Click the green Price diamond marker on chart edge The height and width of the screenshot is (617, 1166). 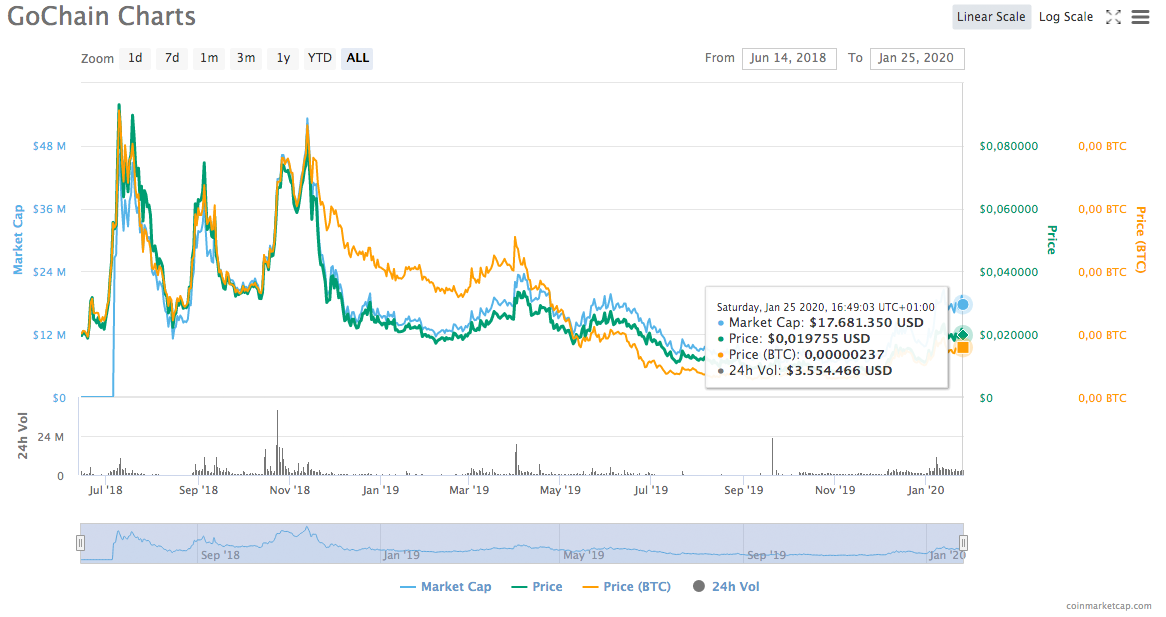point(961,335)
